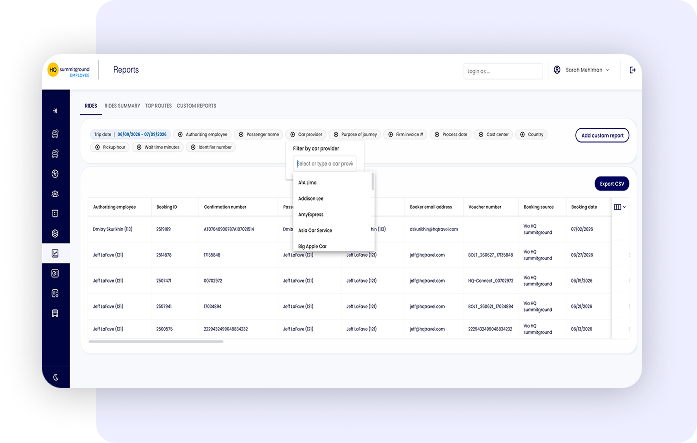This screenshot has height=443, width=697.
Task: Click the bus icon in the sidebar
Action: coord(55,313)
